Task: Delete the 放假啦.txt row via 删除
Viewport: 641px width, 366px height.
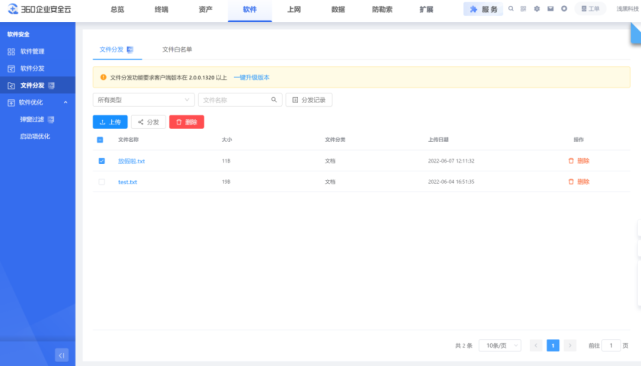Action: click(x=579, y=161)
